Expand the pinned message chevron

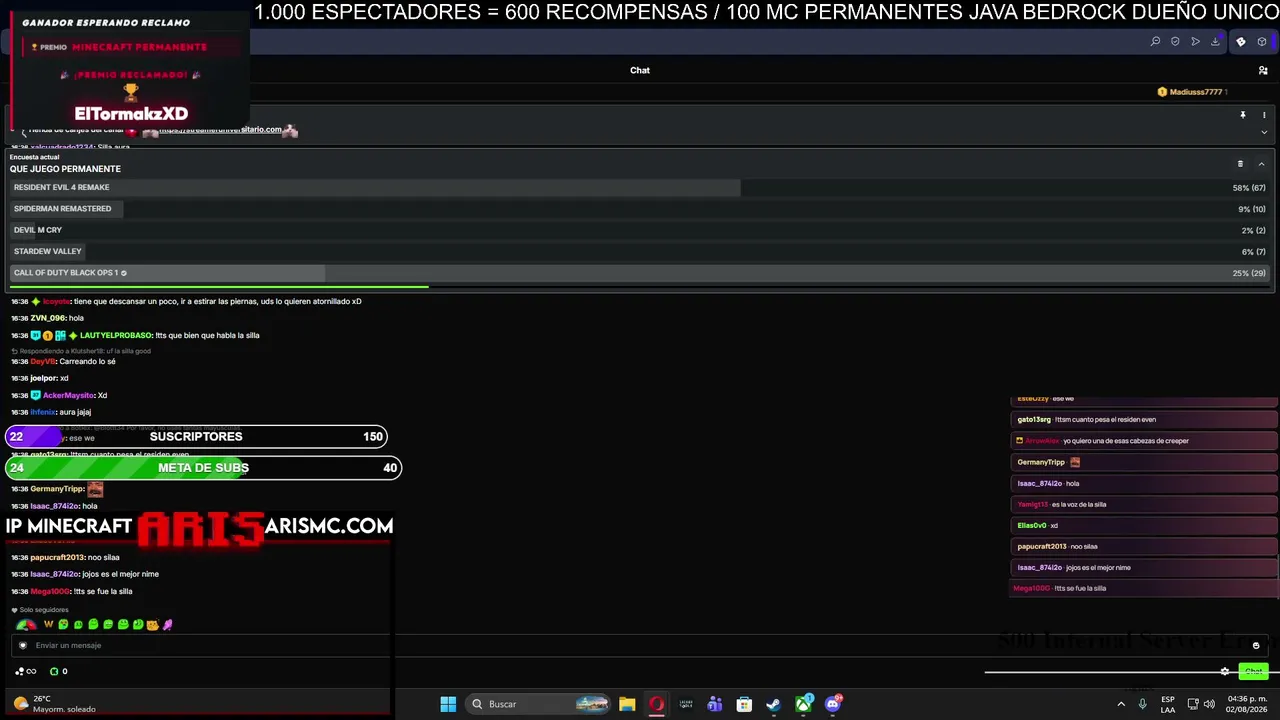click(x=1264, y=132)
